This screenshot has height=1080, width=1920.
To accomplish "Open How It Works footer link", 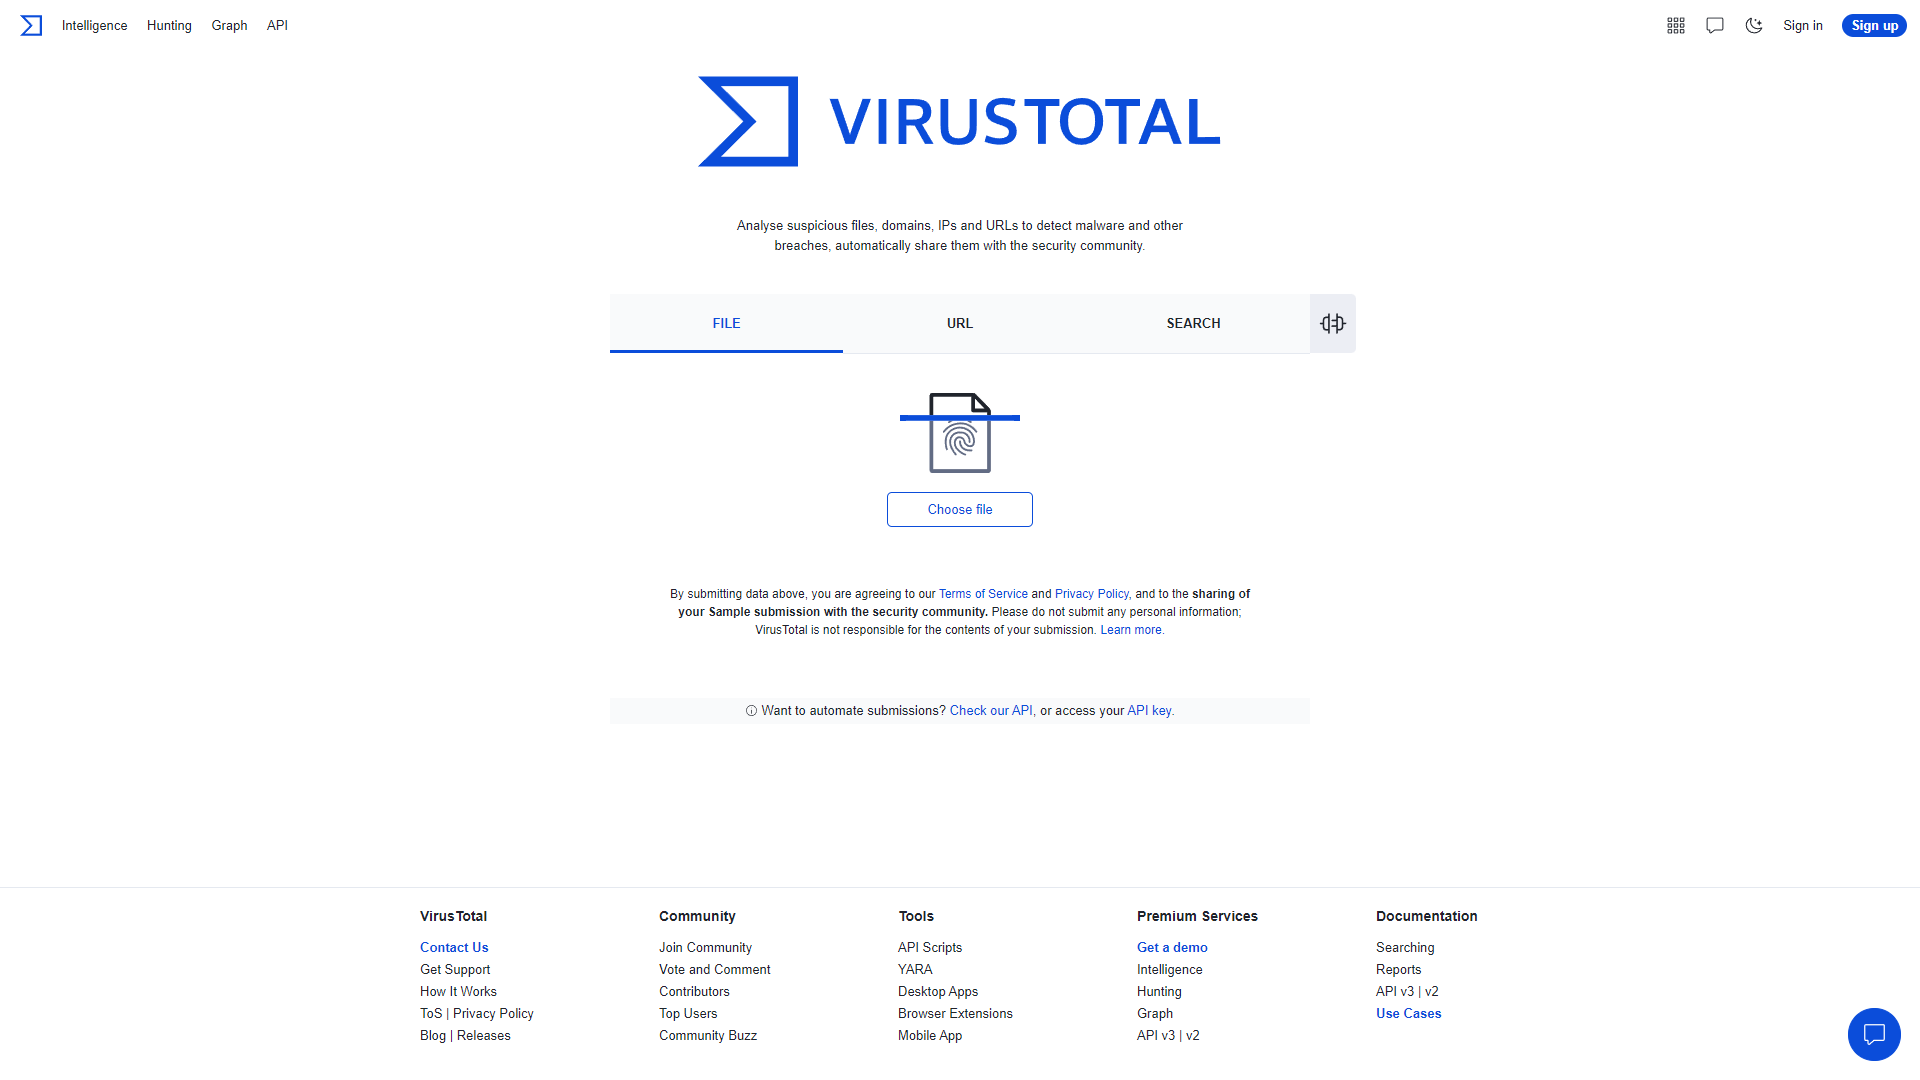I will pyautogui.click(x=458, y=991).
